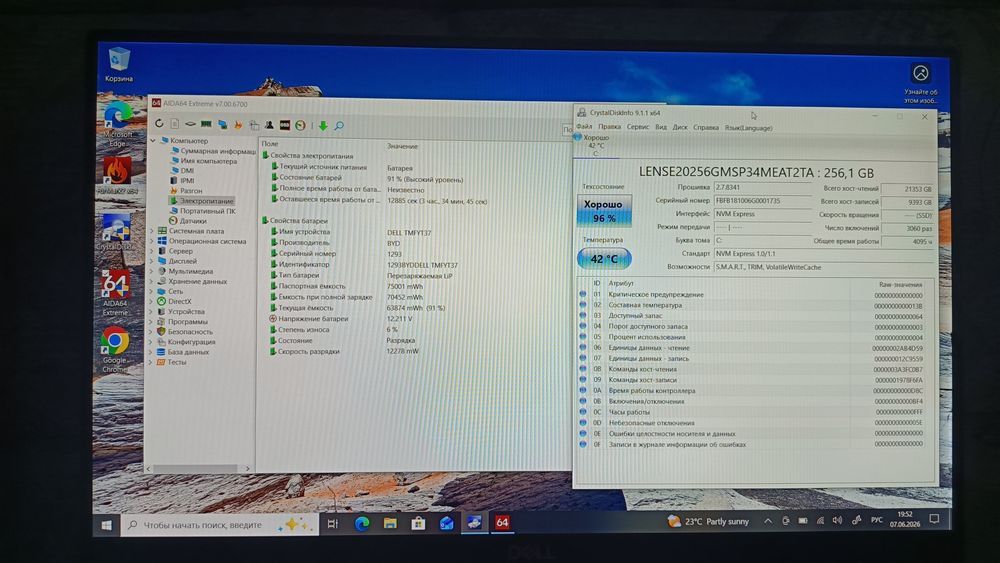
Task: Open File Explorer from taskbar
Action: [x=390, y=523]
